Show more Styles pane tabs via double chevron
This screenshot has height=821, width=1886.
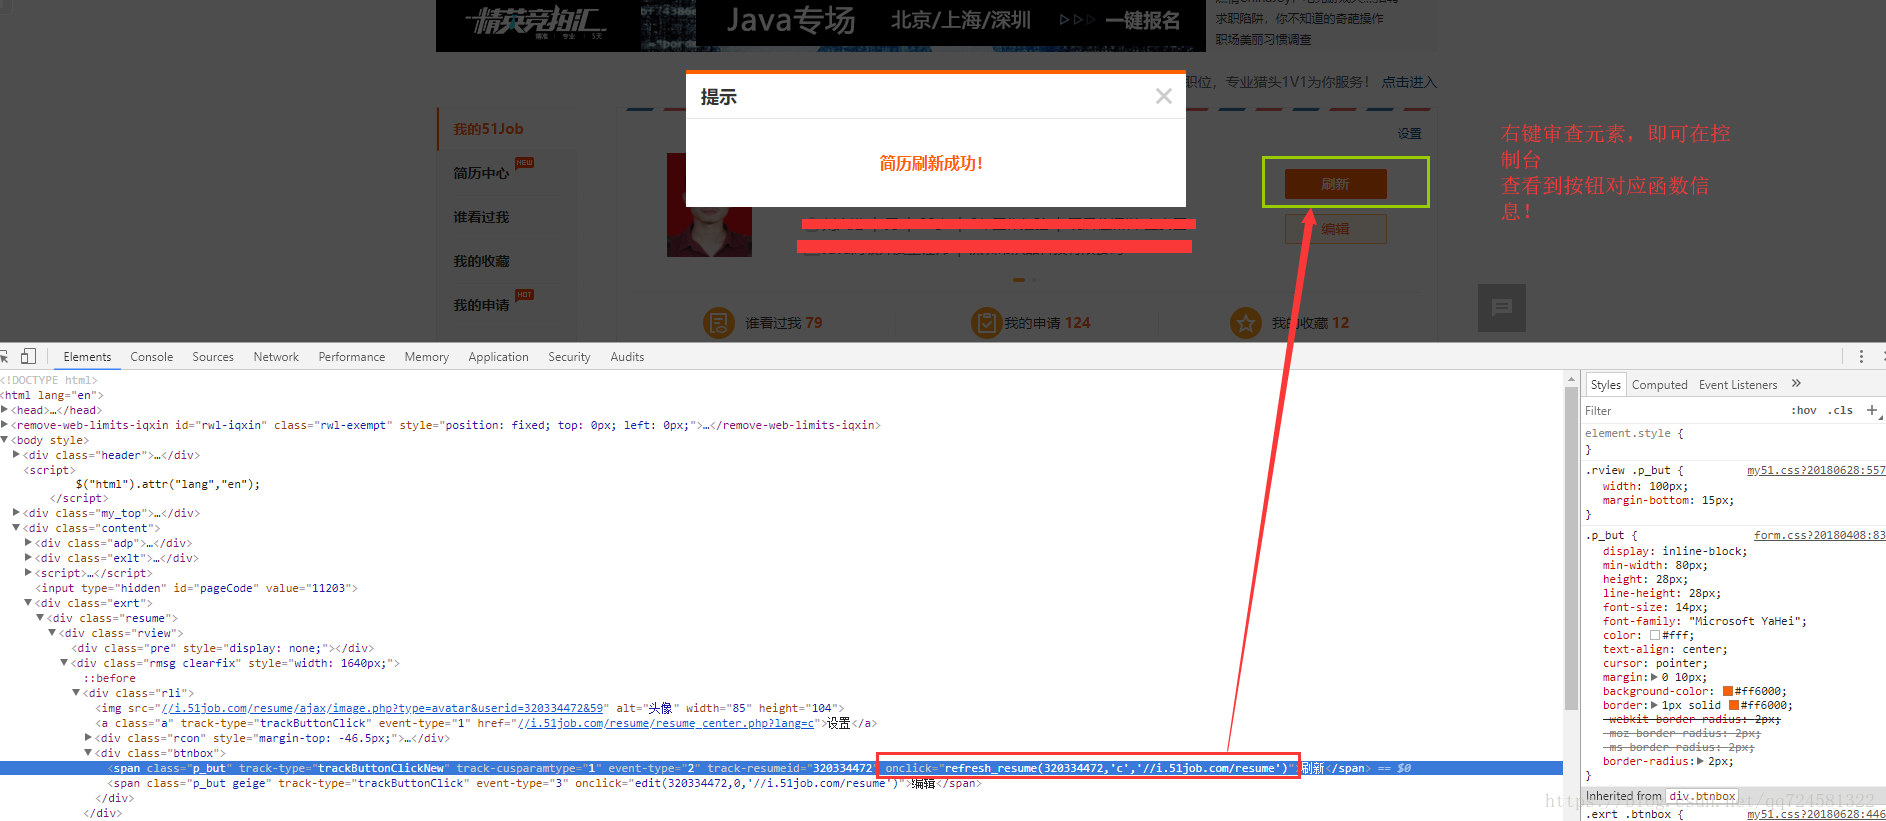click(1796, 383)
